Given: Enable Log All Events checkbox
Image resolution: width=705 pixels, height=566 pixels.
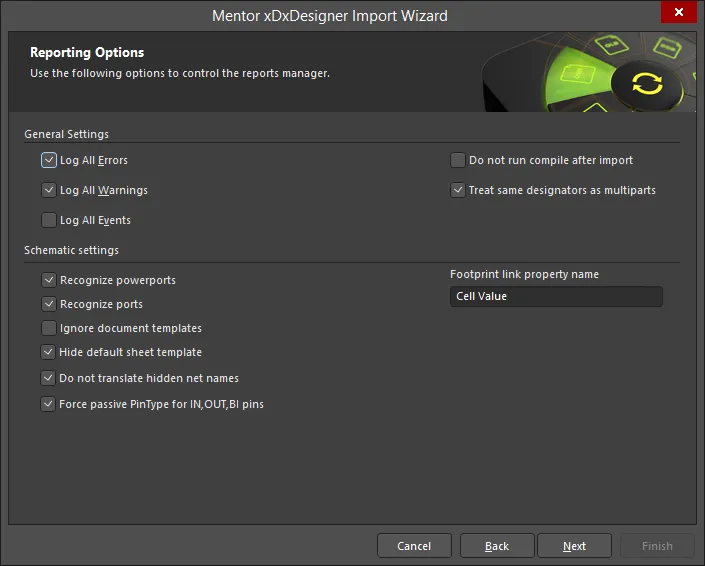Looking at the screenshot, I should [49, 220].
